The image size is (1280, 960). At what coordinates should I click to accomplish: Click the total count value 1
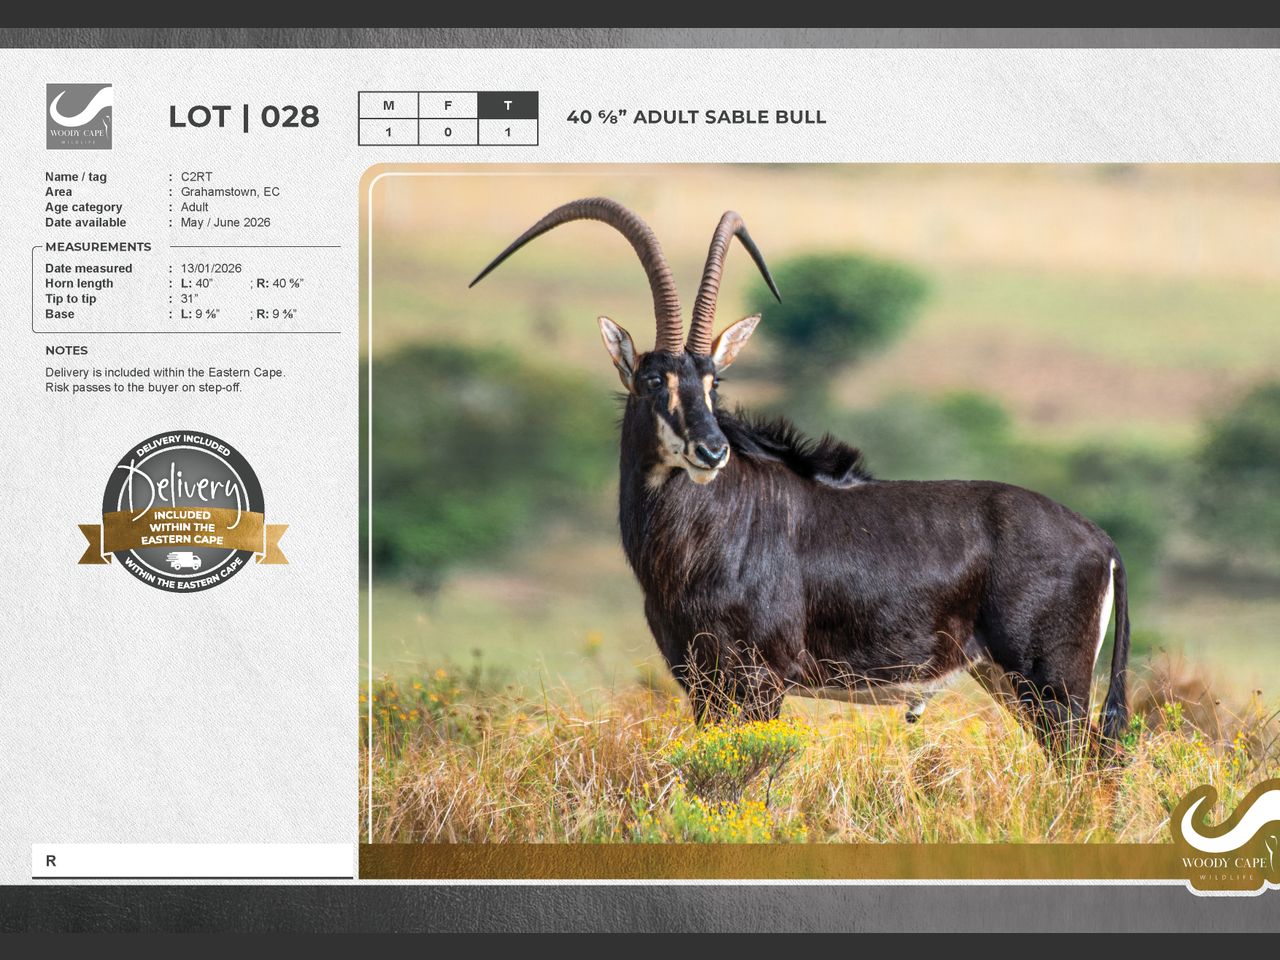click(x=508, y=132)
